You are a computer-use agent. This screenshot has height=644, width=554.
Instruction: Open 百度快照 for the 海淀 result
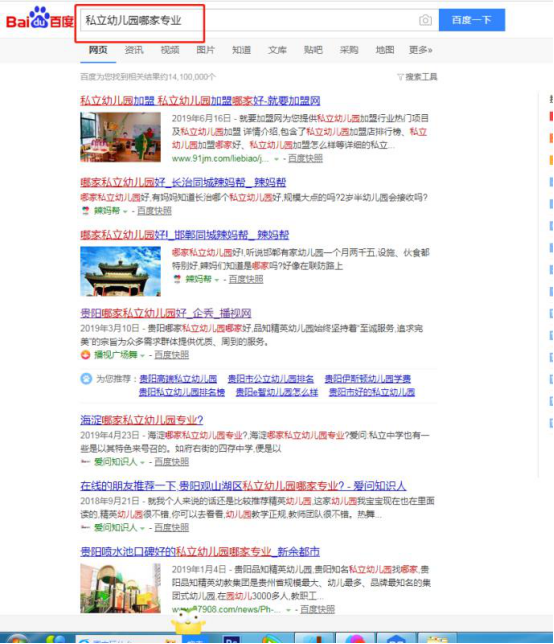pos(171,462)
